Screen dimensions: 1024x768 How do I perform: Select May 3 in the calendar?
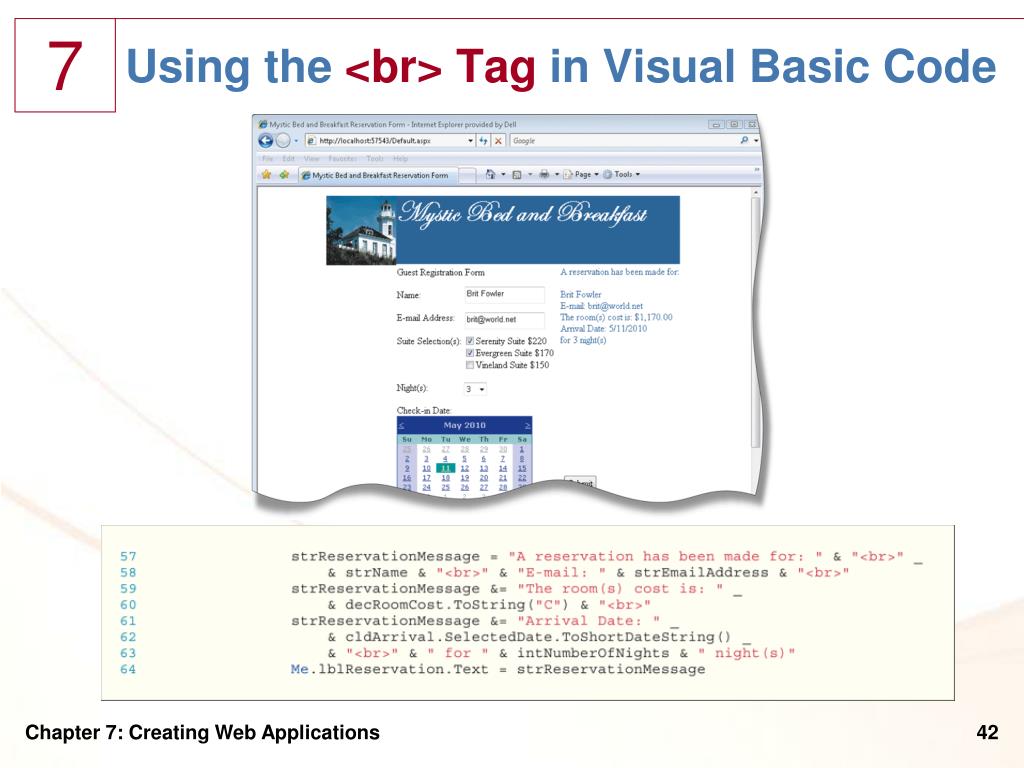click(426, 459)
